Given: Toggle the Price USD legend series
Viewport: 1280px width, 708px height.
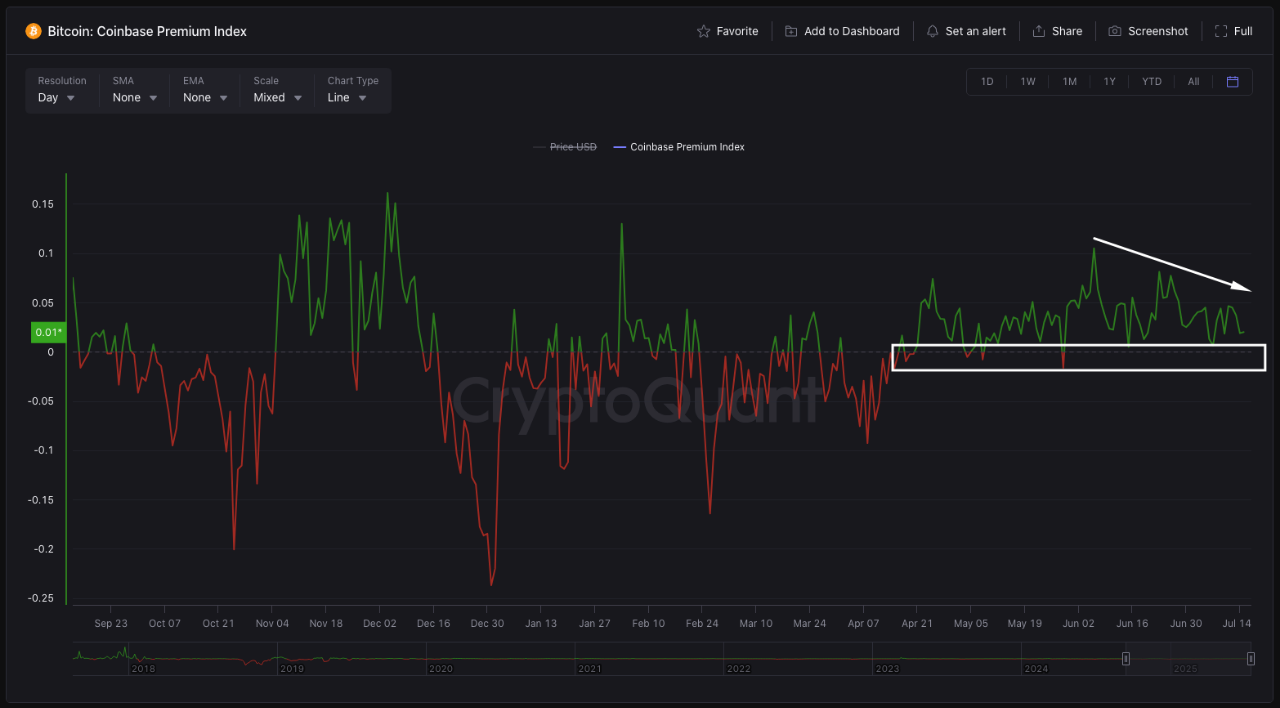Looking at the screenshot, I should 565,147.
